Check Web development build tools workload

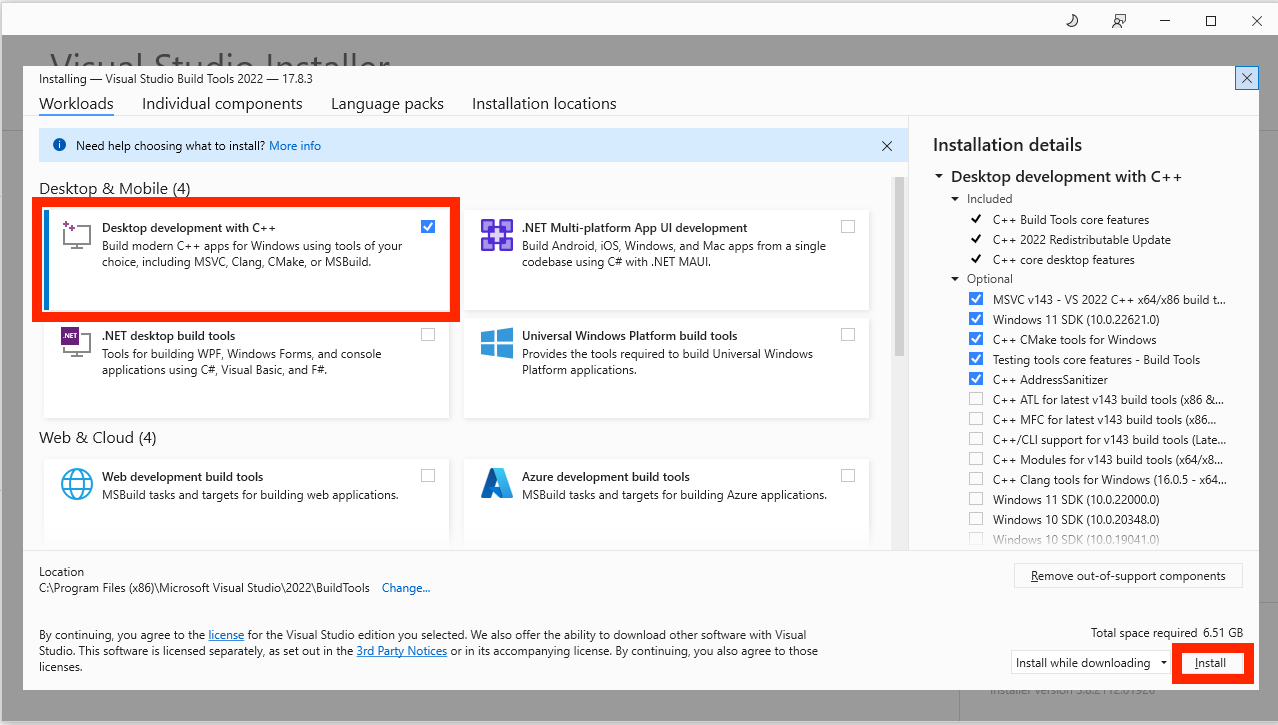click(428, 476)
